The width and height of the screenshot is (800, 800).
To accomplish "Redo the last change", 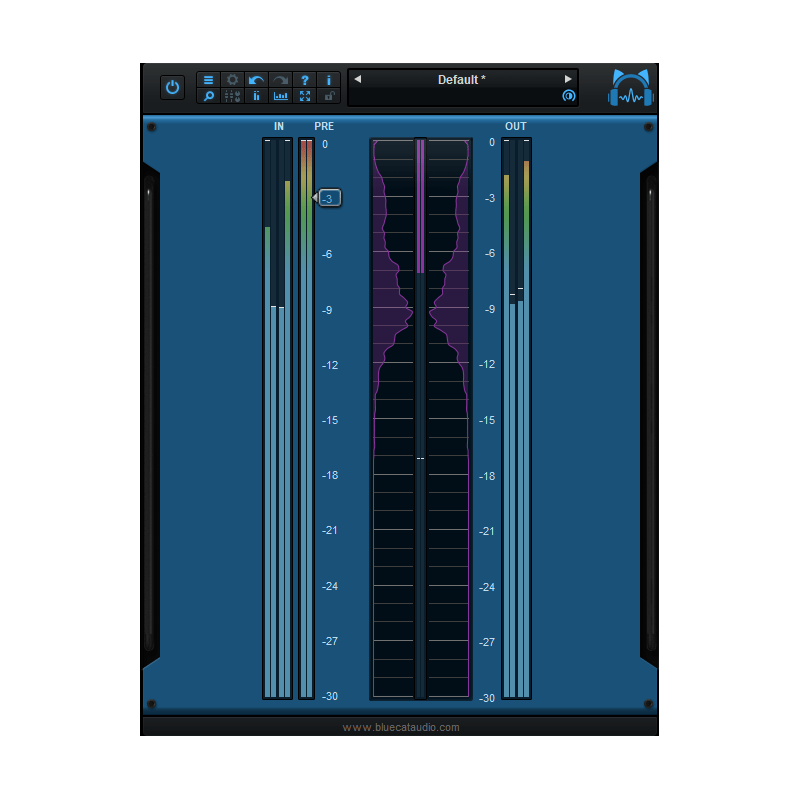I will coord(281,80).
